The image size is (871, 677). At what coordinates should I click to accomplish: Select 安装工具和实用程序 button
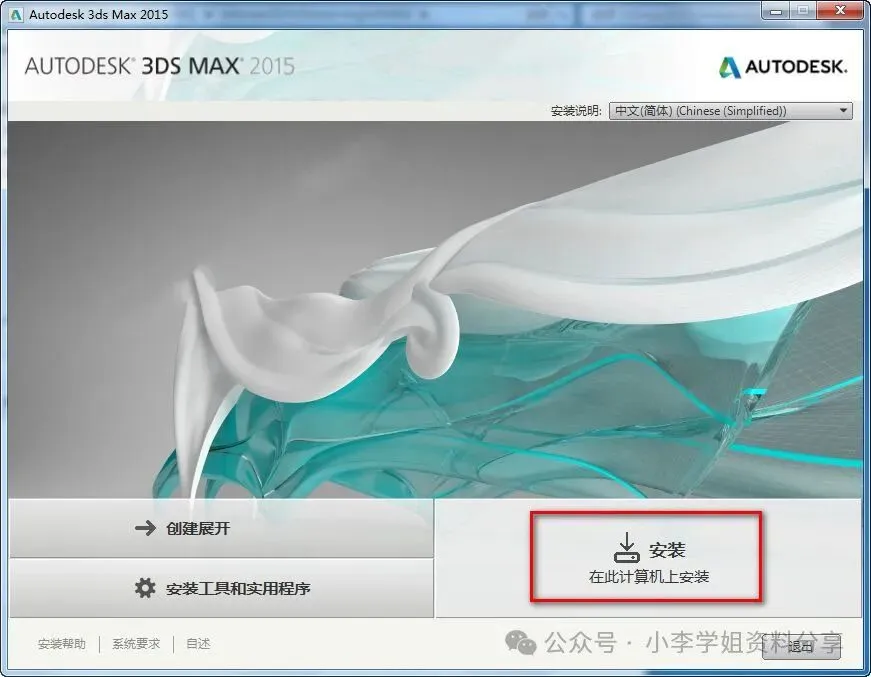coord(222,588)
